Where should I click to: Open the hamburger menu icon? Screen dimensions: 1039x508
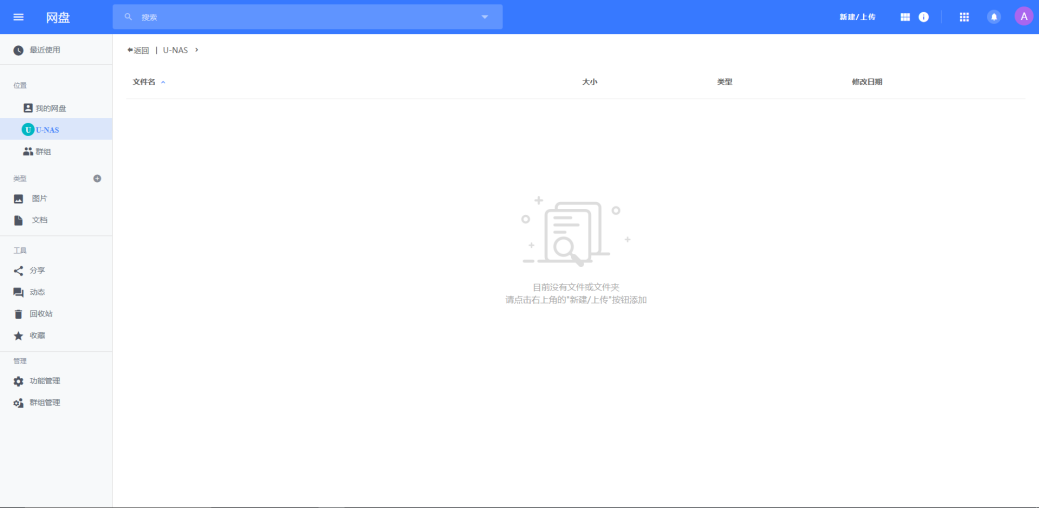(x=19, y=17)
